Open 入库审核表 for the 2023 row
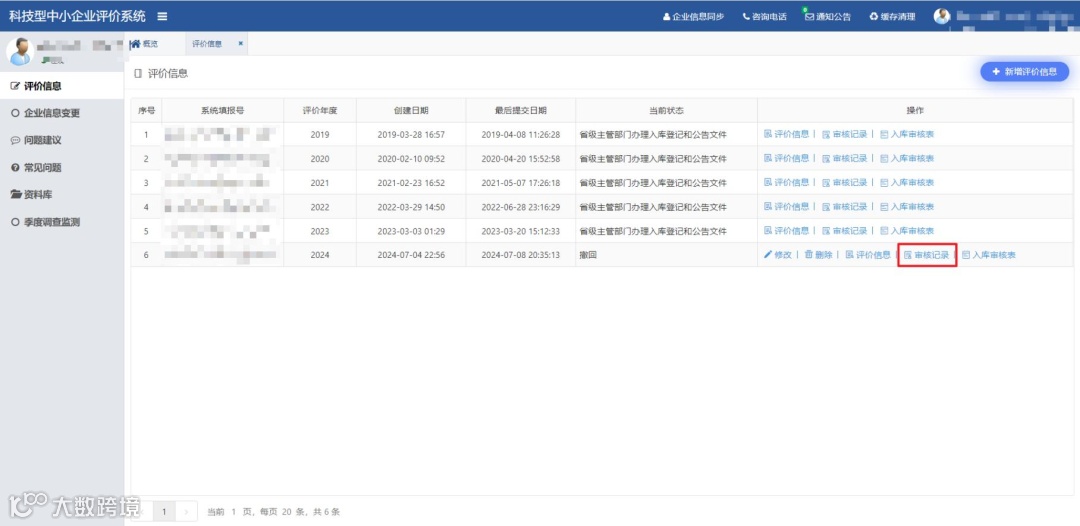Viewport: 1080px width, 526px height. [x=907, y=231]
